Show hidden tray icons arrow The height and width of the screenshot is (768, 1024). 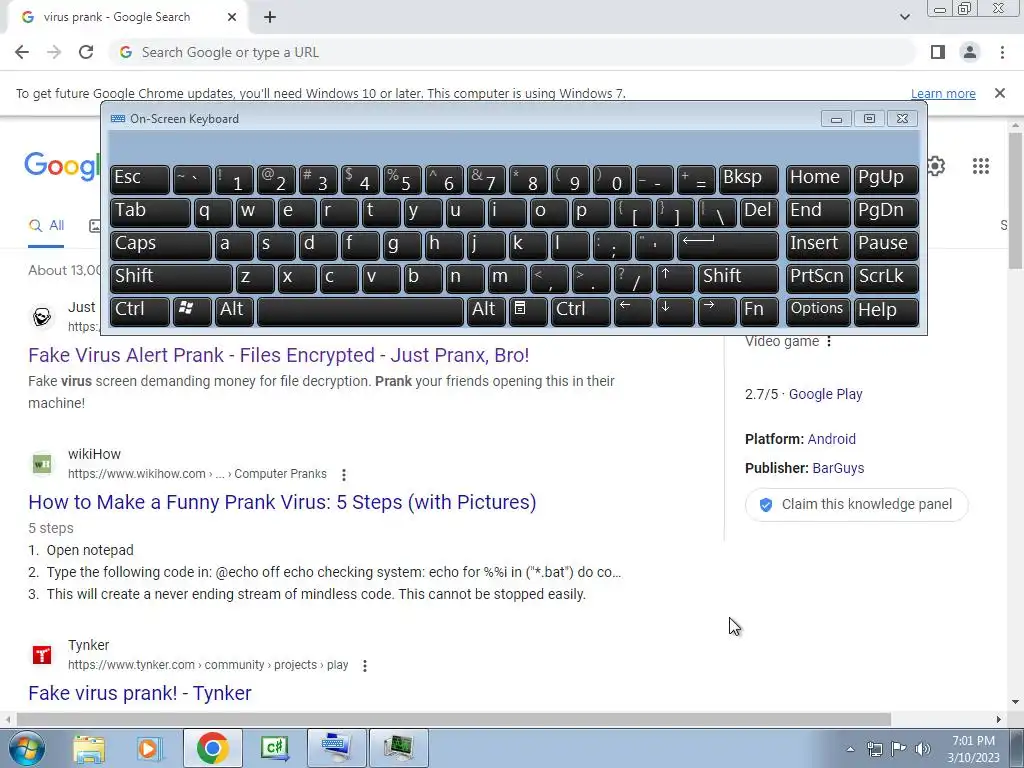(x=850, y=749)
